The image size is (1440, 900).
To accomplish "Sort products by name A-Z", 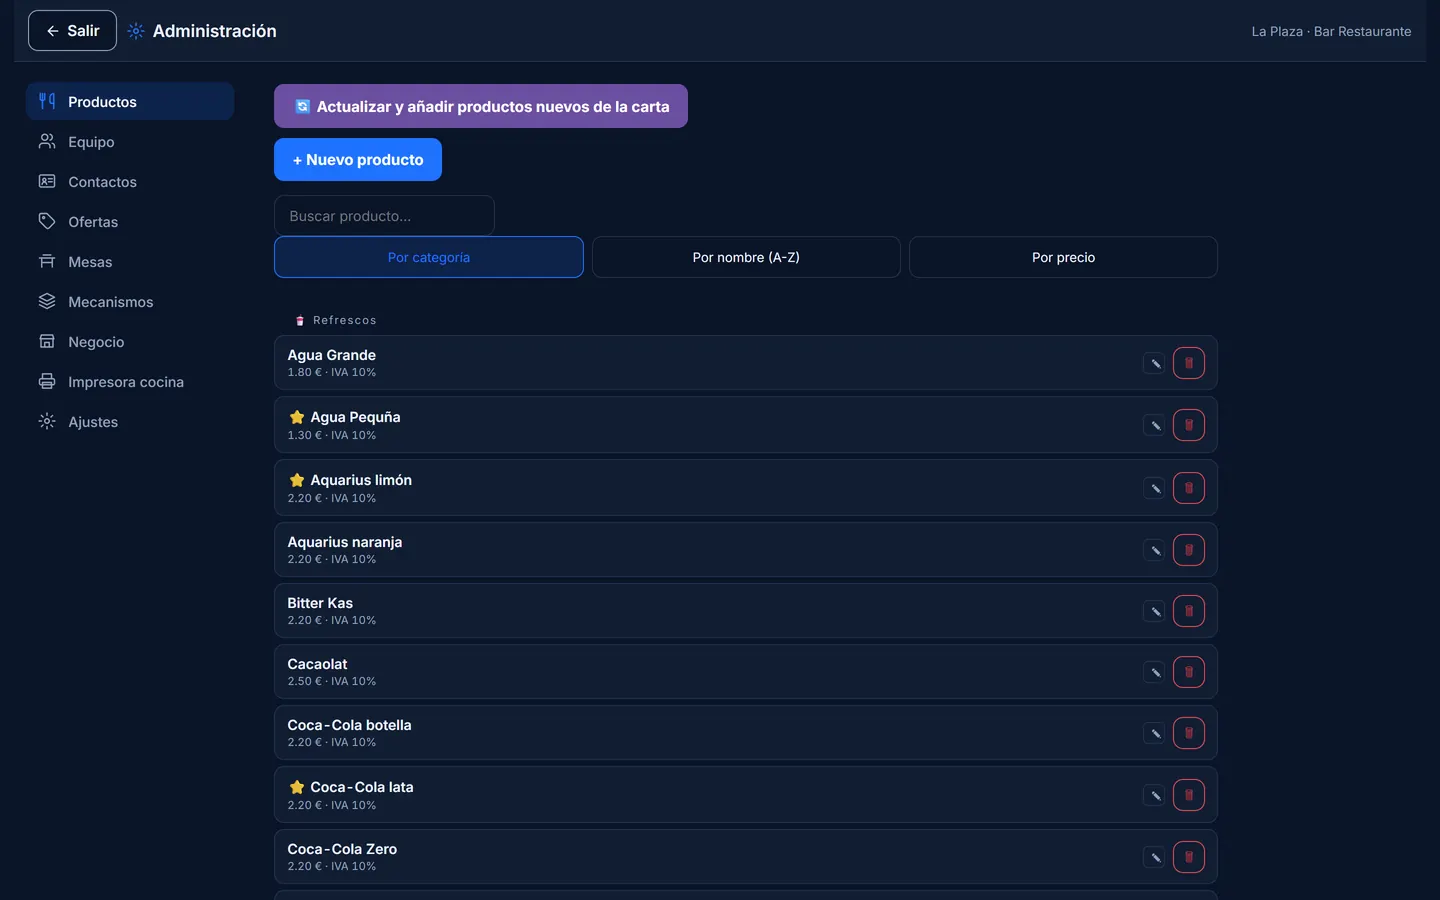I will click(x=746, y=257).
